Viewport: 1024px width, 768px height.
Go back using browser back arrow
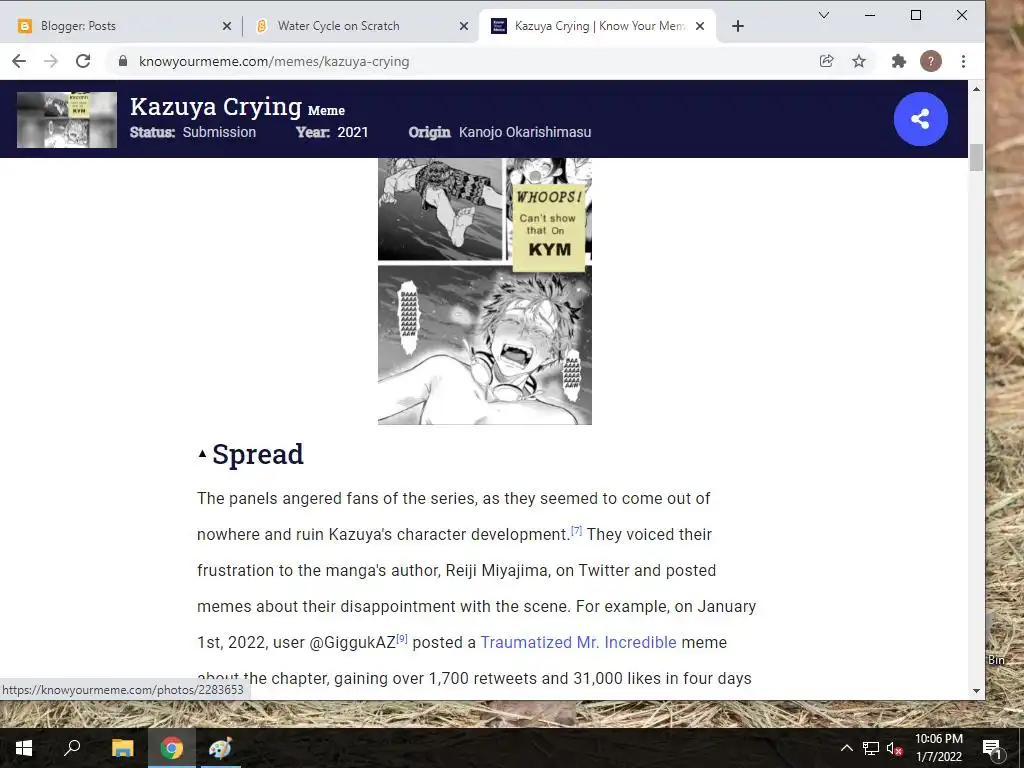pyautogui.click(x=19, y=61)
